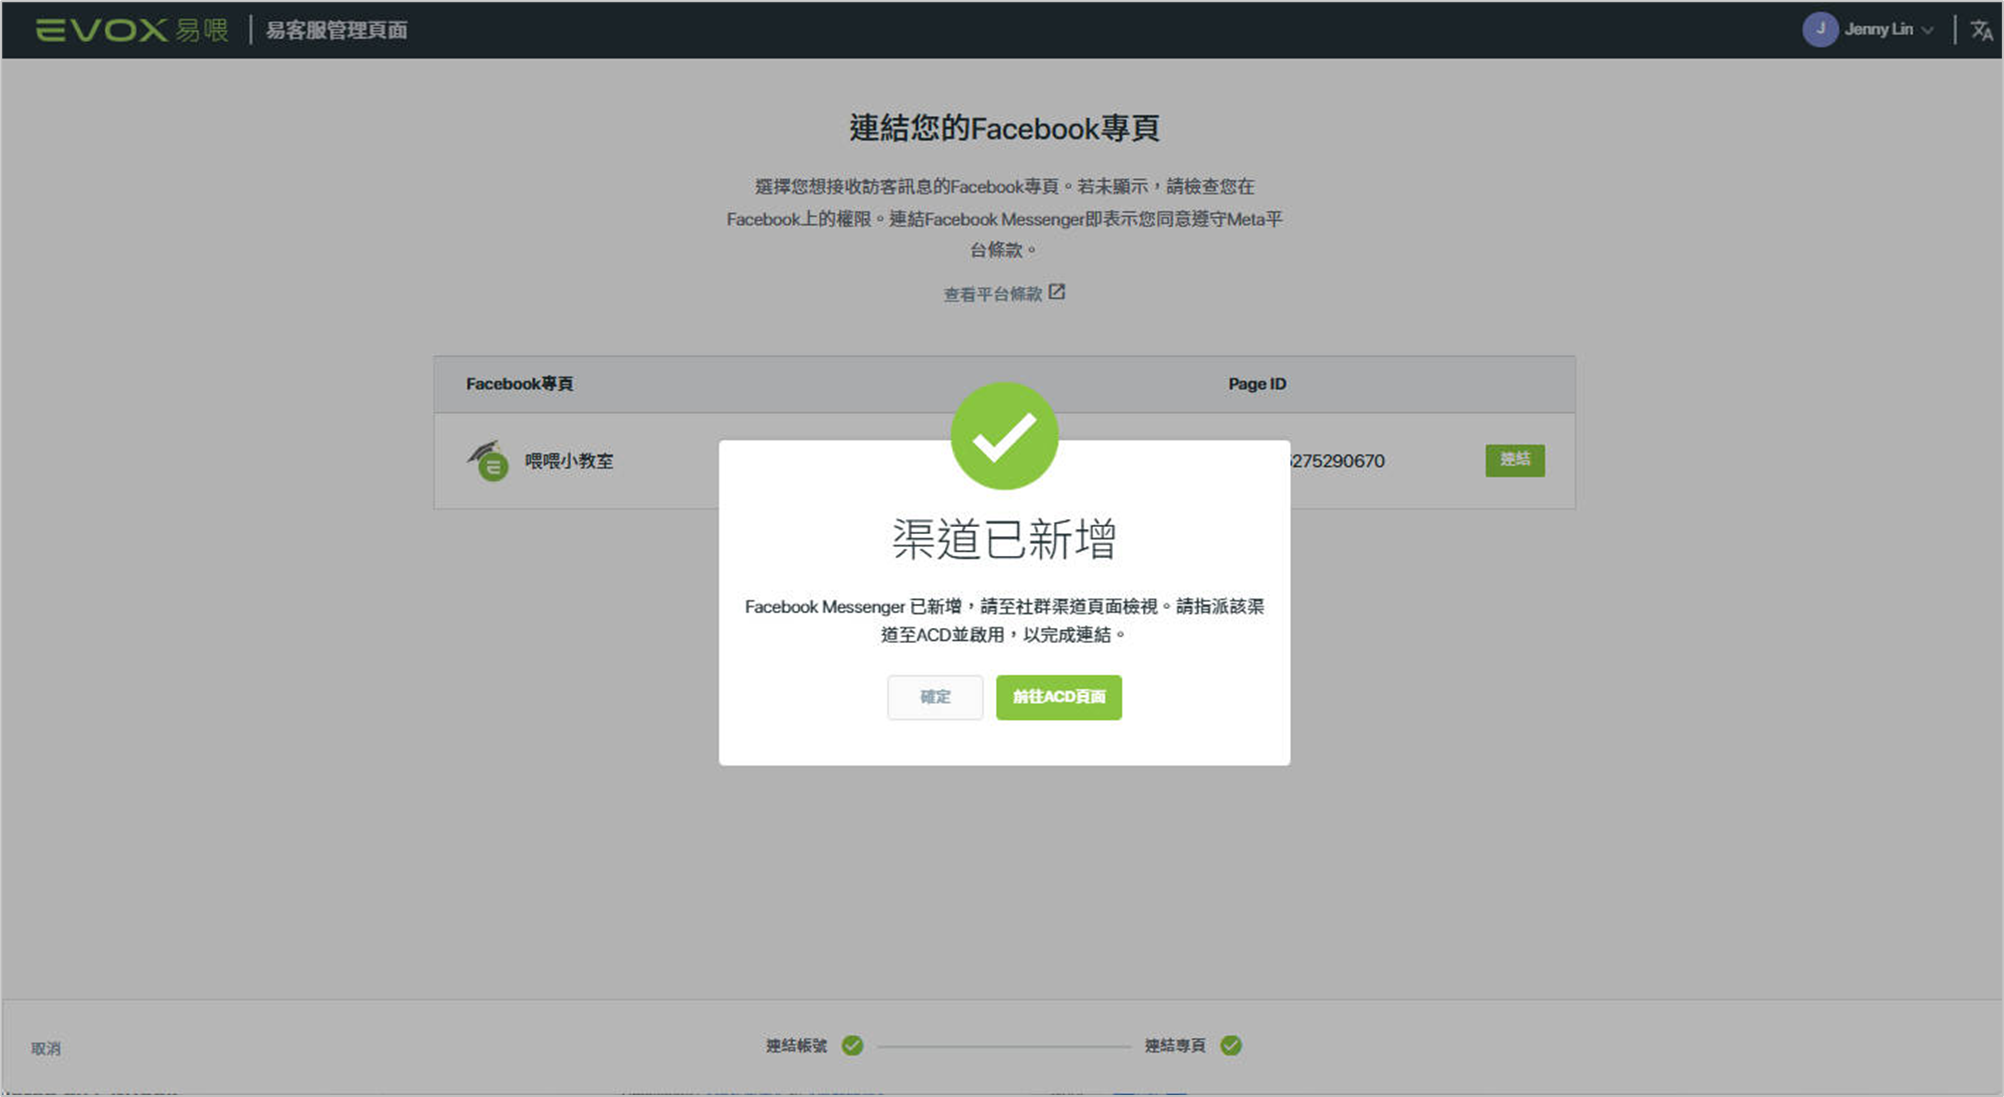Select the 喂喂小教室 page name
The image size is (2004, 1097).
[569, 461]
